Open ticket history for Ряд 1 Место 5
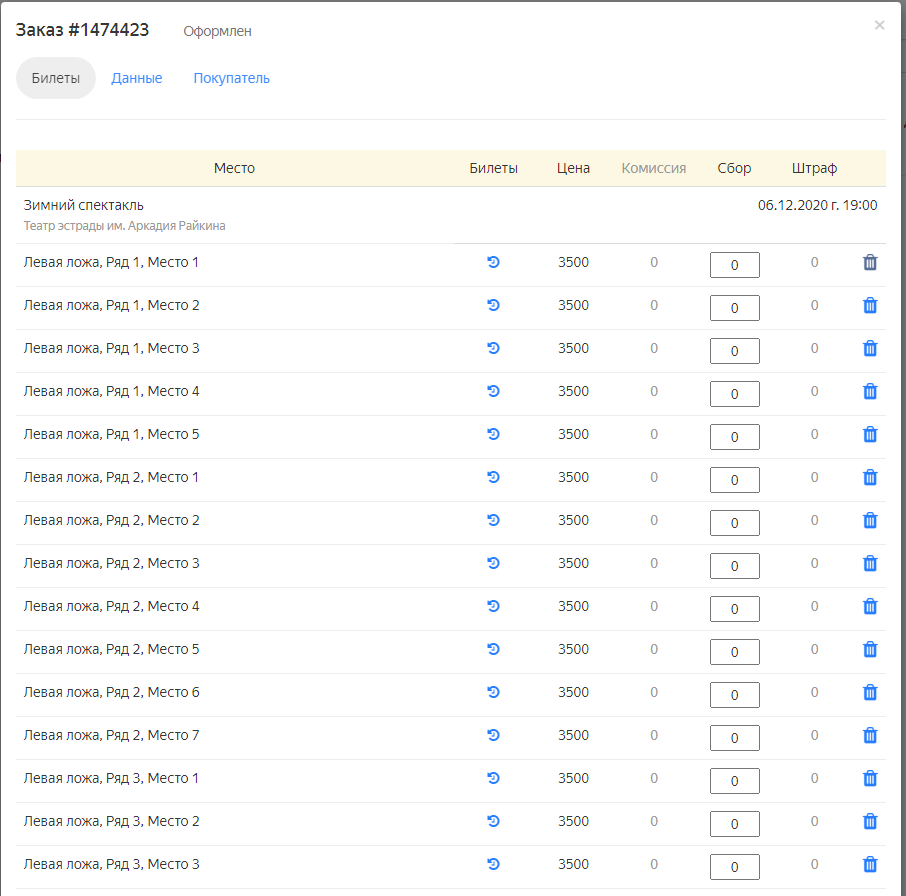Image resolution: width=906 pixels, height=896 pixels. coord(493,434)
